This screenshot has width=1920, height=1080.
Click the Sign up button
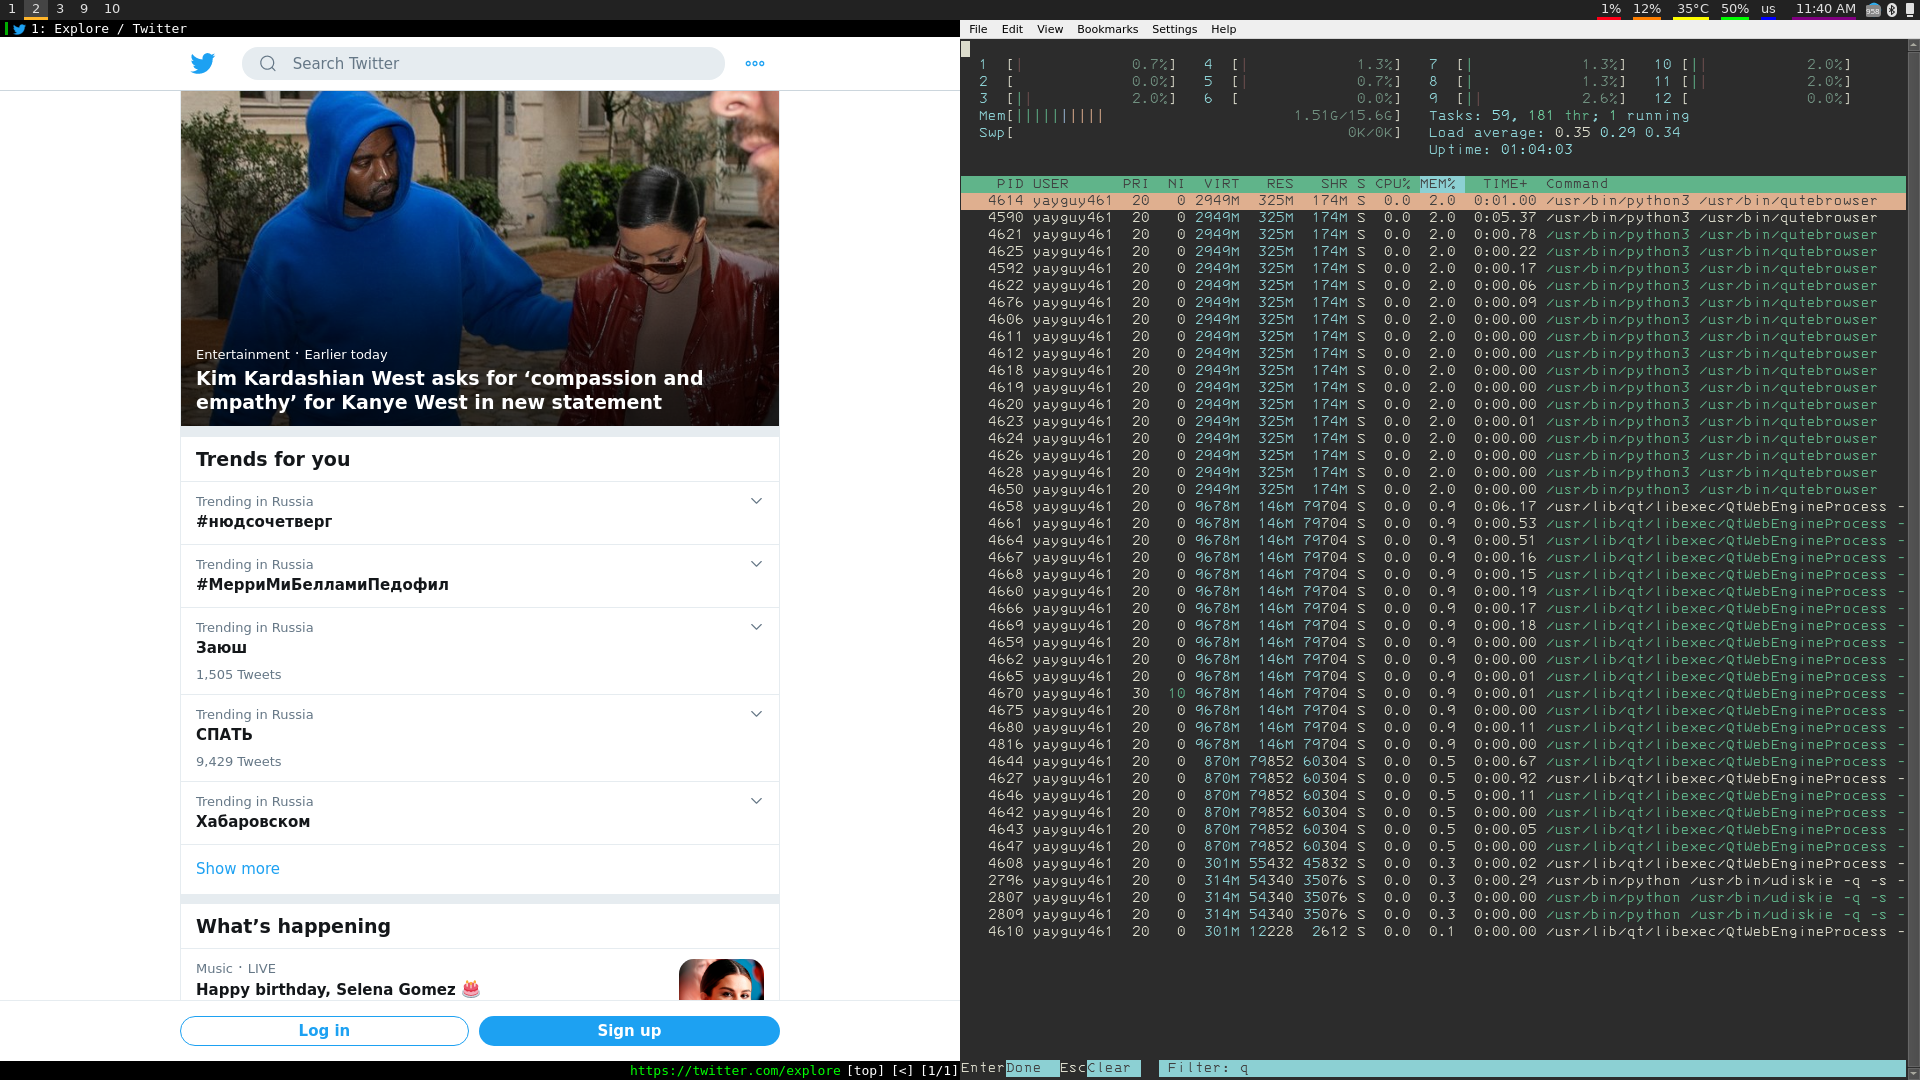point(629,1030)
